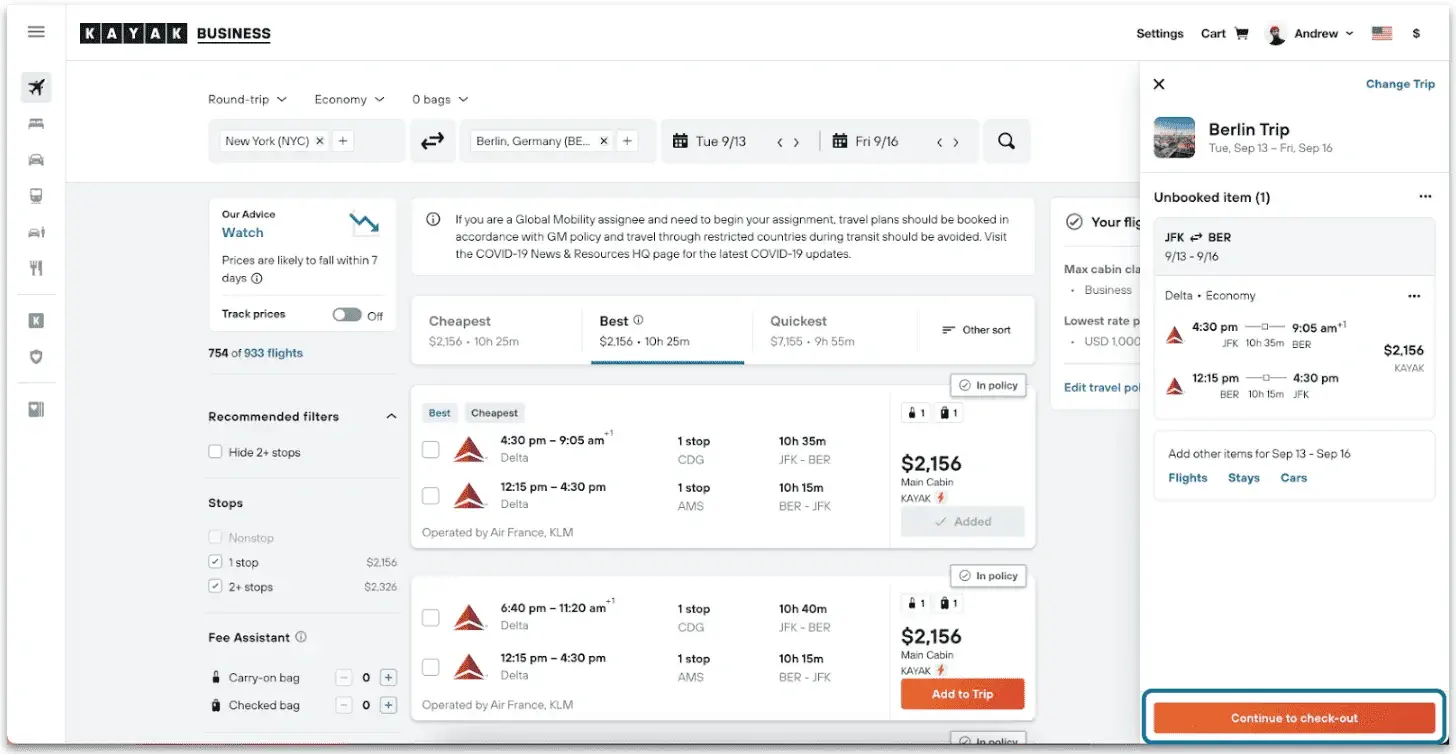Image resolution: width=1456 pixels, height=754 pixels.
Task: Open Unbooked item more-options dots
Action: (x=1425, y=197)
